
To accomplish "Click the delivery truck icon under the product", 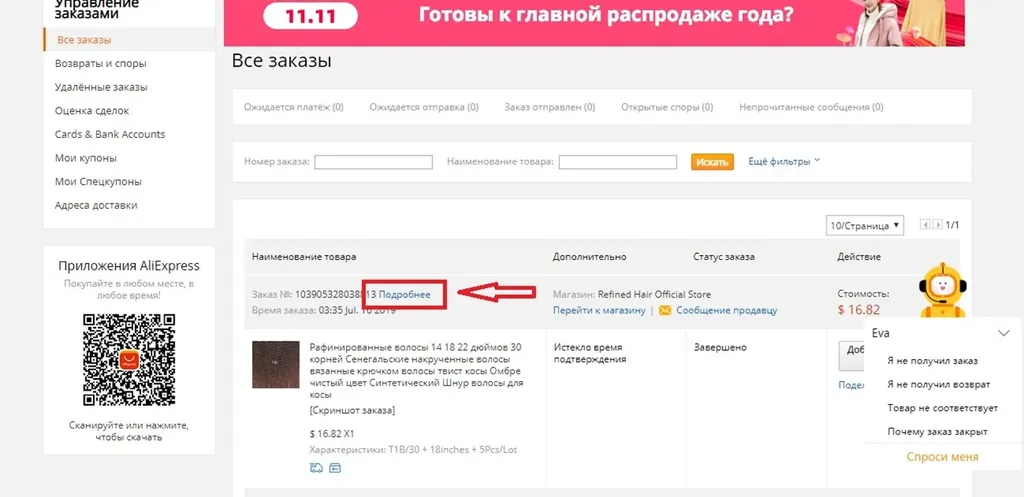I will 316,468.
